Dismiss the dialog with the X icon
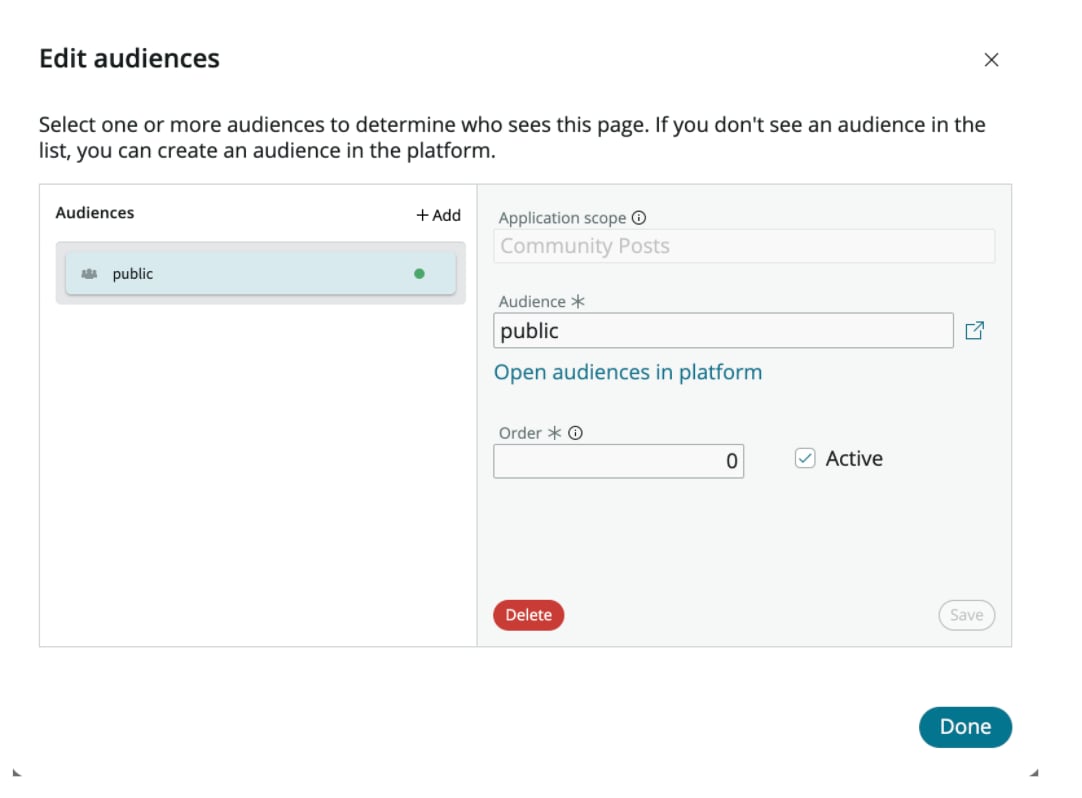The image size is (1082, 798). click(x=991, y=59)
